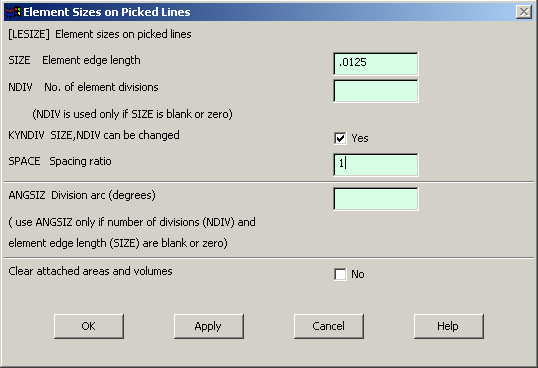Click the ANSYS icon in title bar
Image resolution: width=538 pixels, height=368 pixels.
click(x=14, y=12)
